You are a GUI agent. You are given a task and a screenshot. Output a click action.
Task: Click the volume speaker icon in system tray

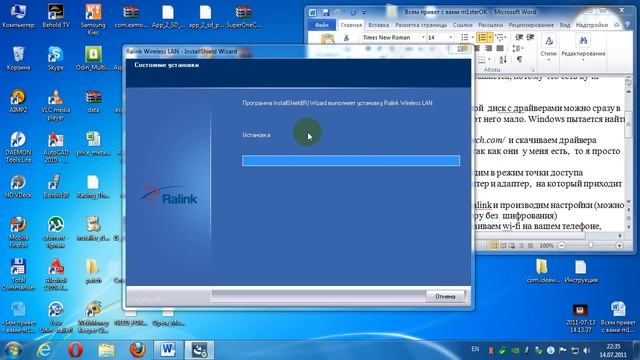(587, 351)
